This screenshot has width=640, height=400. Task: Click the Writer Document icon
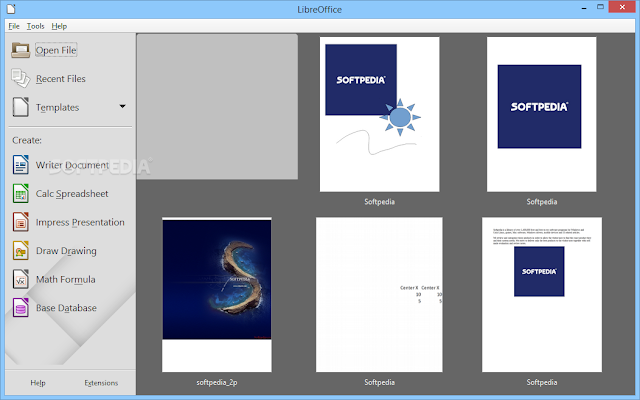point(20,164)
